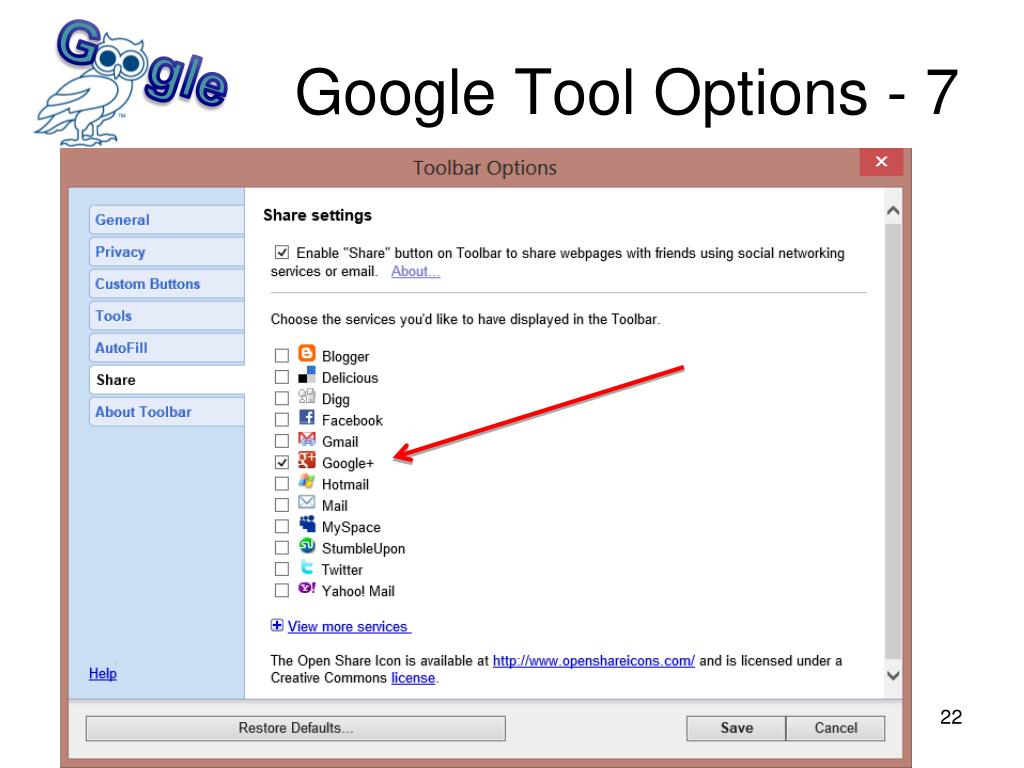Click the vertical scrollbar thumb
Image resolution: width=1024 pixels, height=768 pixels.
(893, 441)
